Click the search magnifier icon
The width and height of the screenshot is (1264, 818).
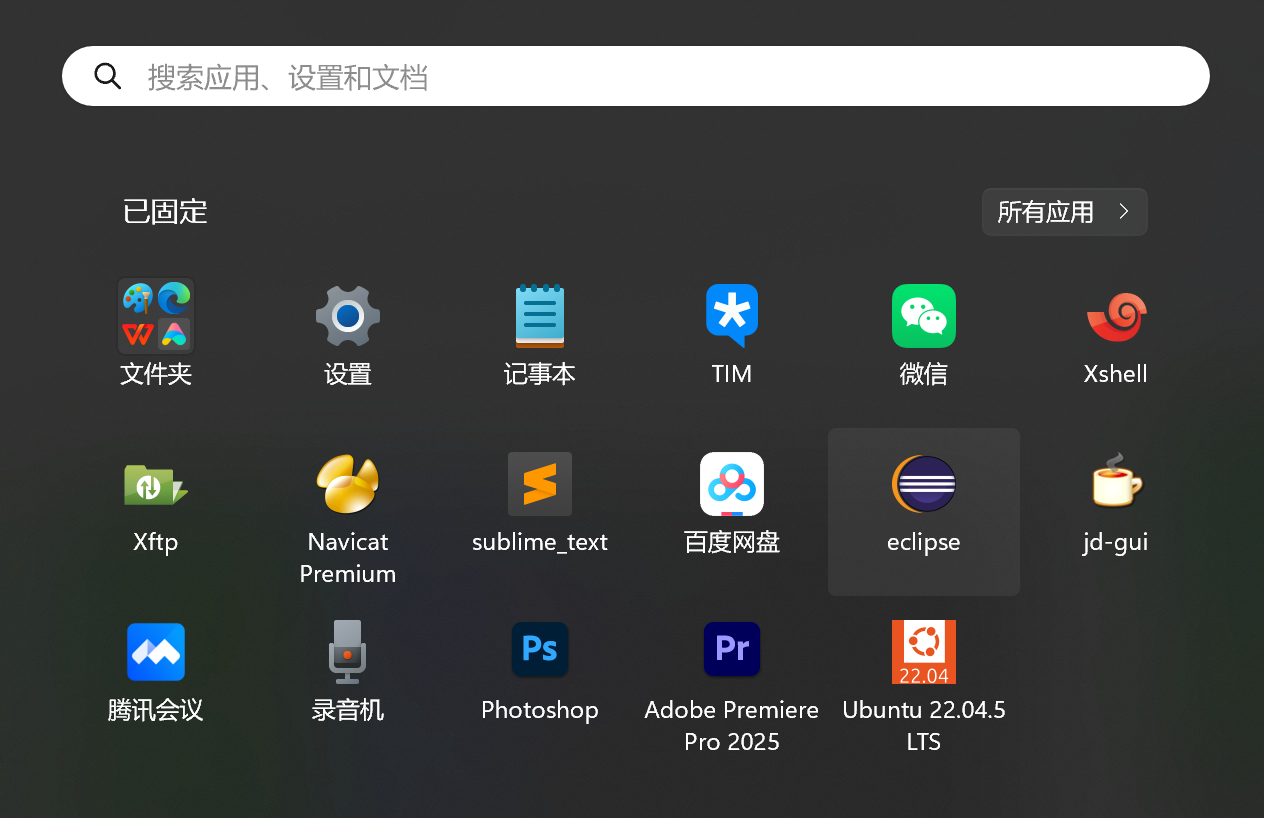coord(108,76)
